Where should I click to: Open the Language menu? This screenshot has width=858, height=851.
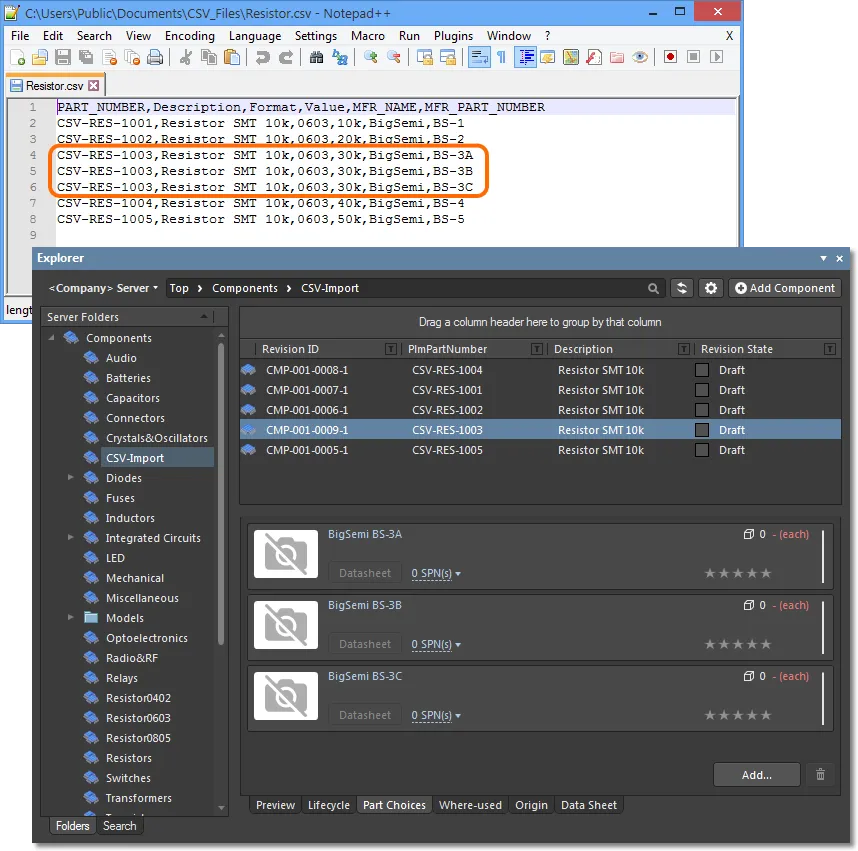(x=255, y=36)
